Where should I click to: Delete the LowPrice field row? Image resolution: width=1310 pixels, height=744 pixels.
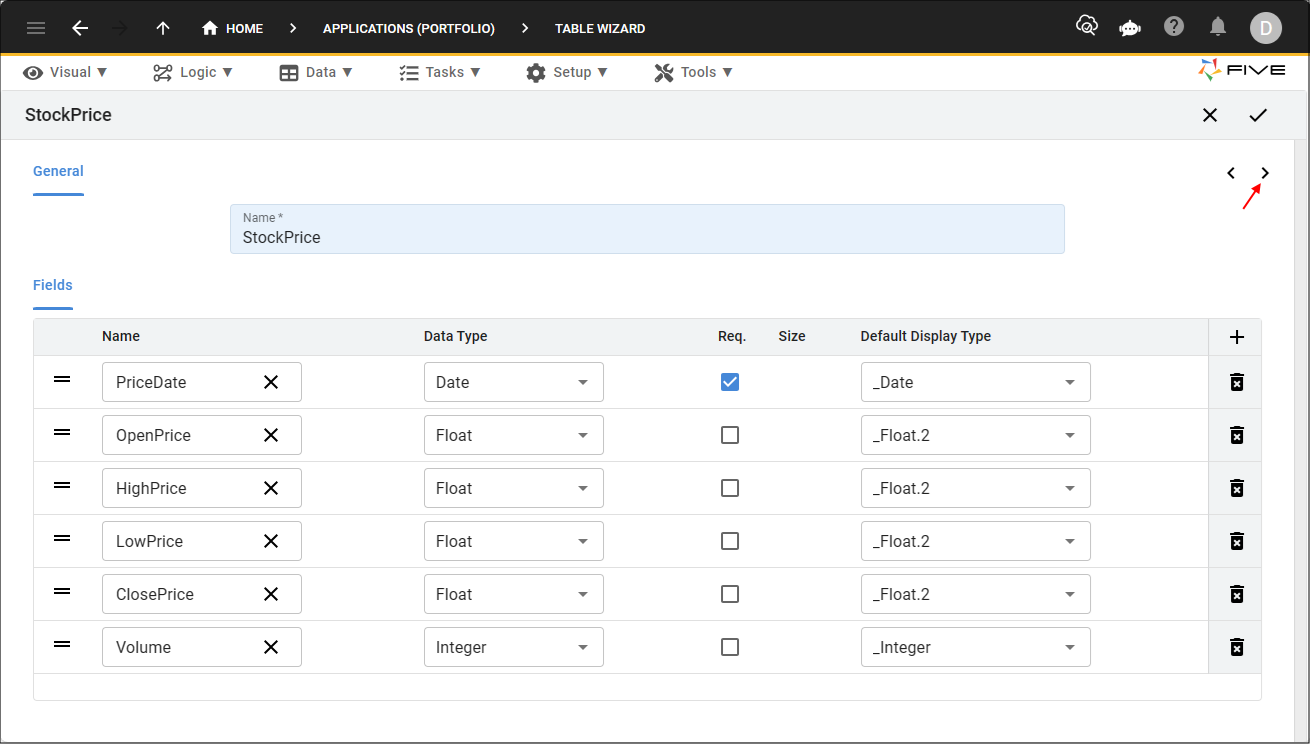(1237, 541)
